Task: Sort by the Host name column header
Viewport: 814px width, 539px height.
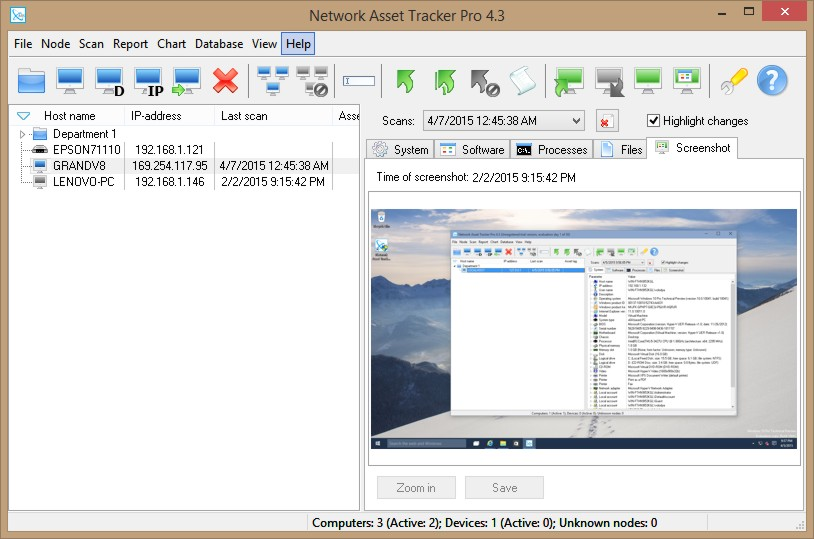Action: 70,116
